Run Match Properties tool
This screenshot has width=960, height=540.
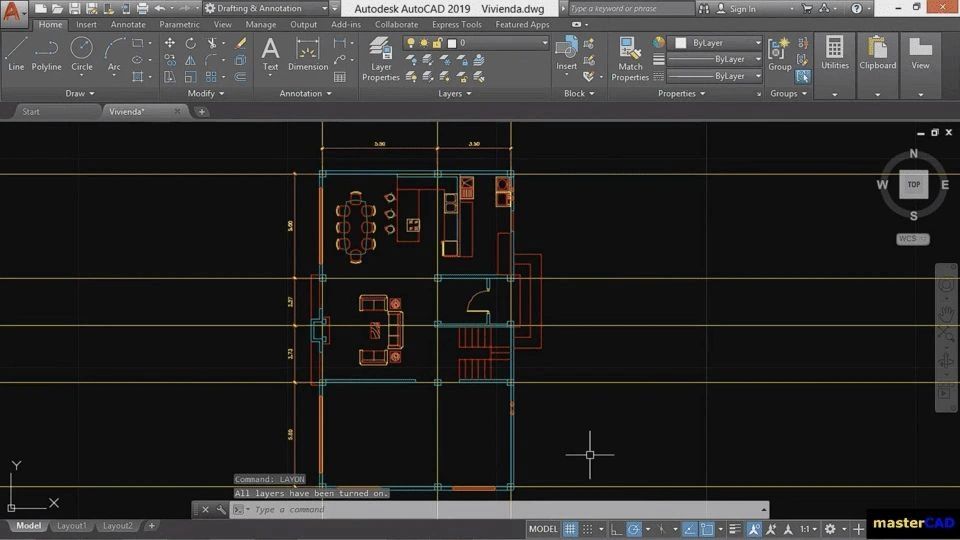(x=629, y=59)
